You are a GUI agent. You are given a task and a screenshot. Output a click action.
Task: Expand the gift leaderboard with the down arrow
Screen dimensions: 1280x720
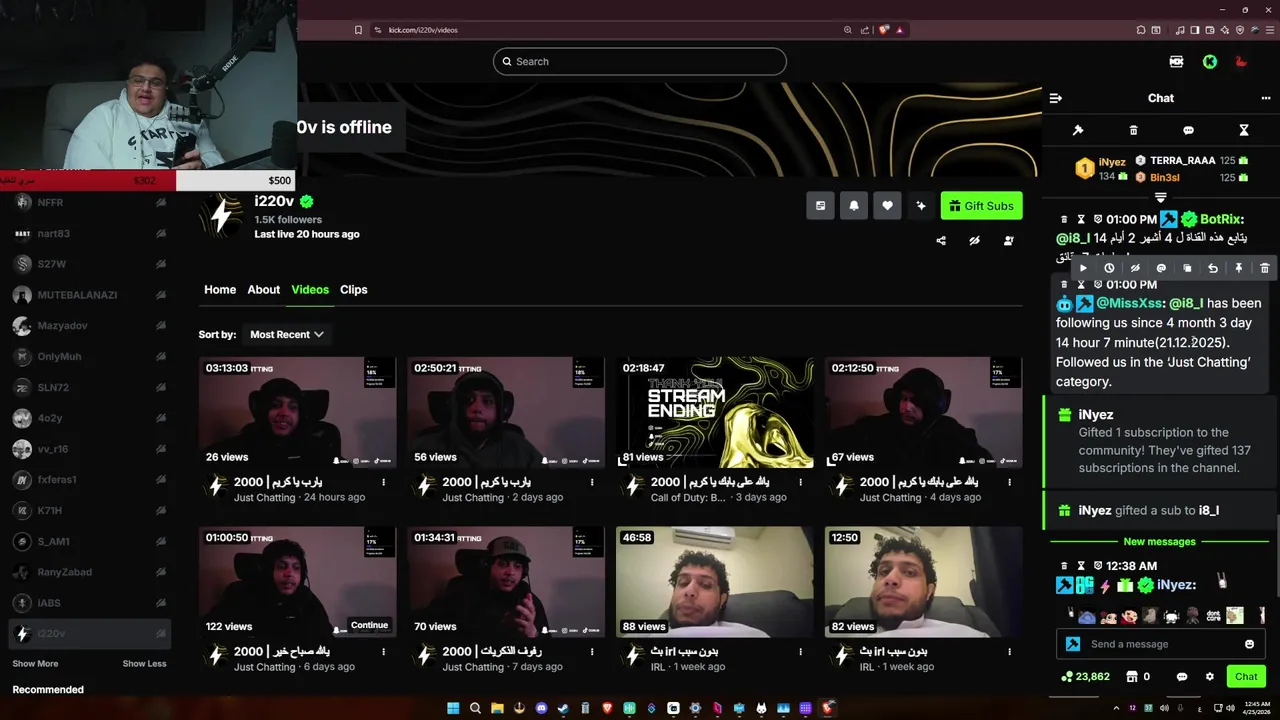click(x=1160, y=196)
